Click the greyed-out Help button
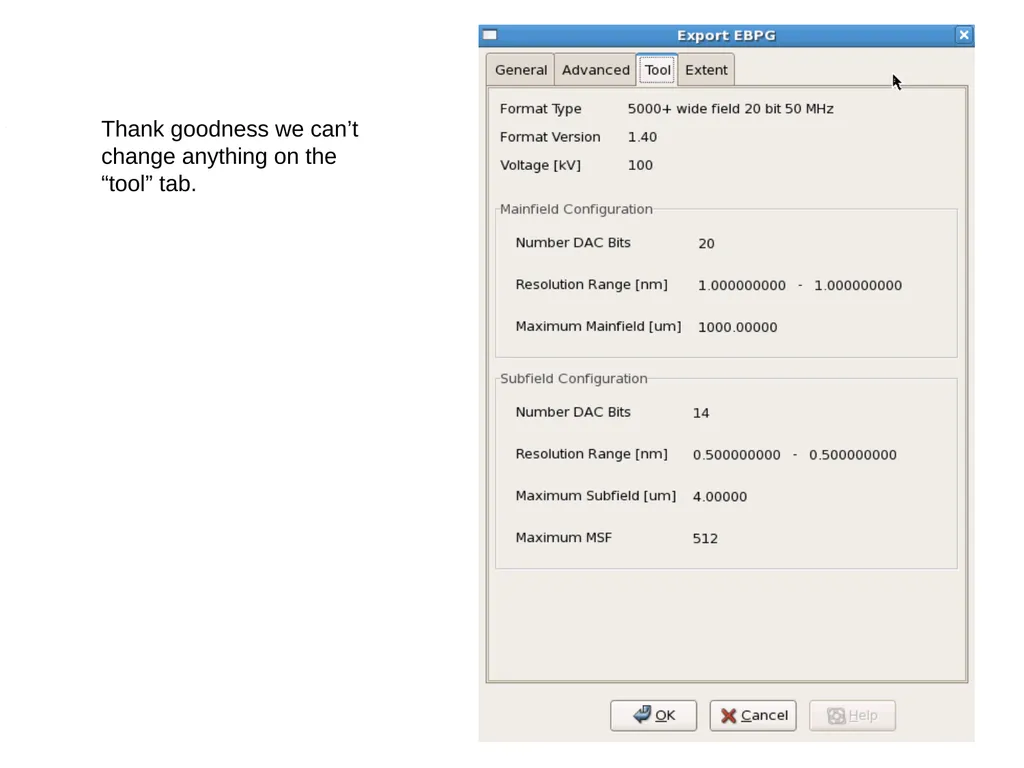 point(852,715)
